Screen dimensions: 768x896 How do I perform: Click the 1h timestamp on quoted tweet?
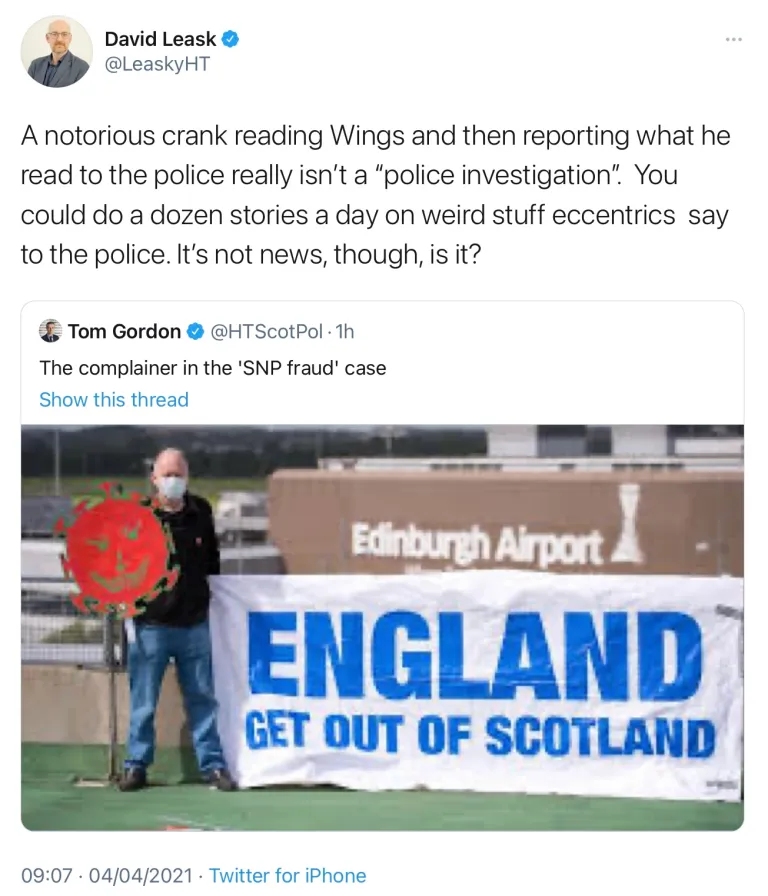point(345,331)
